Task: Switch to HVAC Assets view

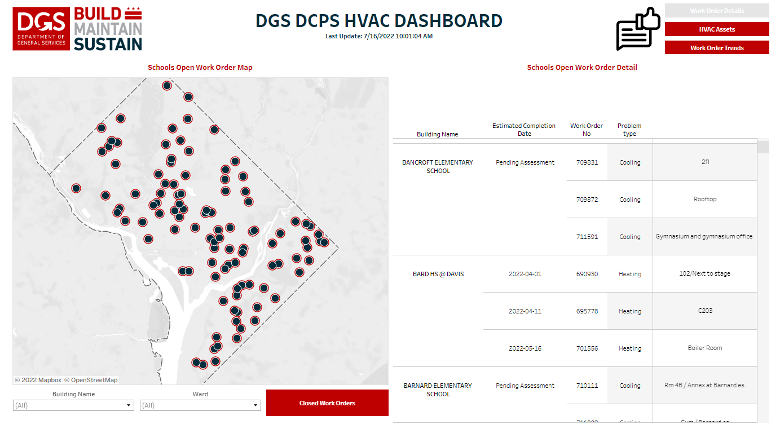Action: (717, 29)
